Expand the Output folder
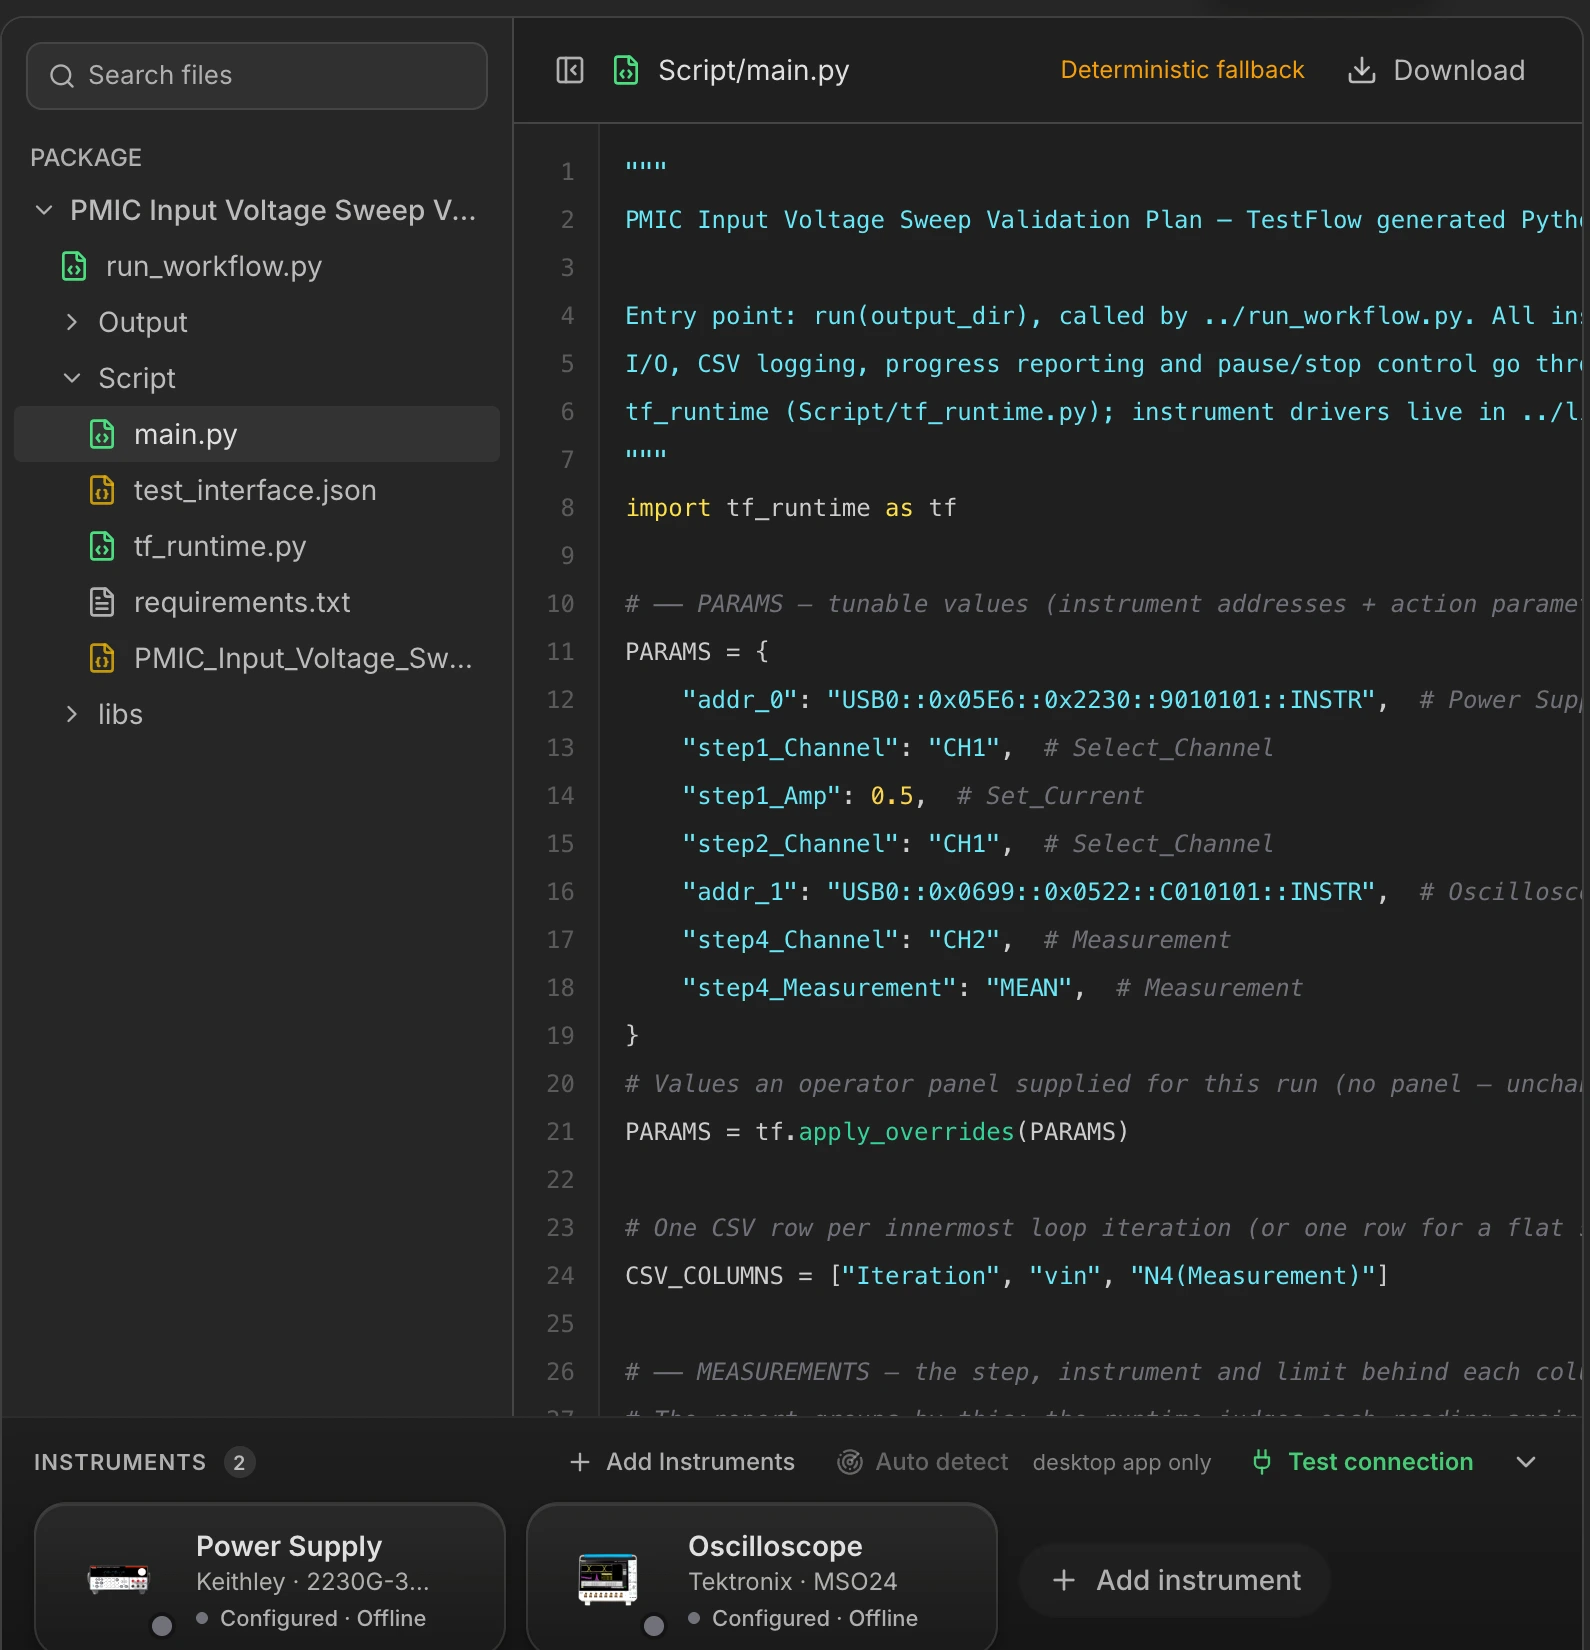1590x1650 pixels. pos(72,322)
